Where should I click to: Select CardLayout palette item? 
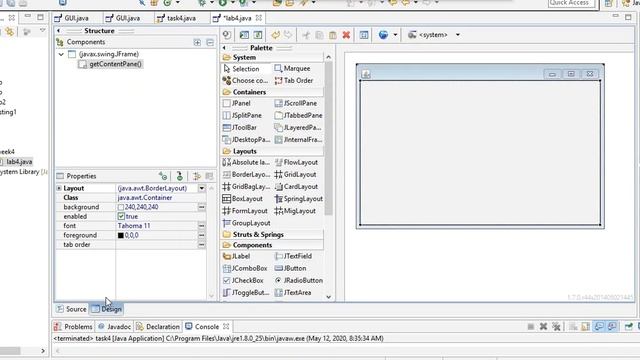click(x=296, y=187)
